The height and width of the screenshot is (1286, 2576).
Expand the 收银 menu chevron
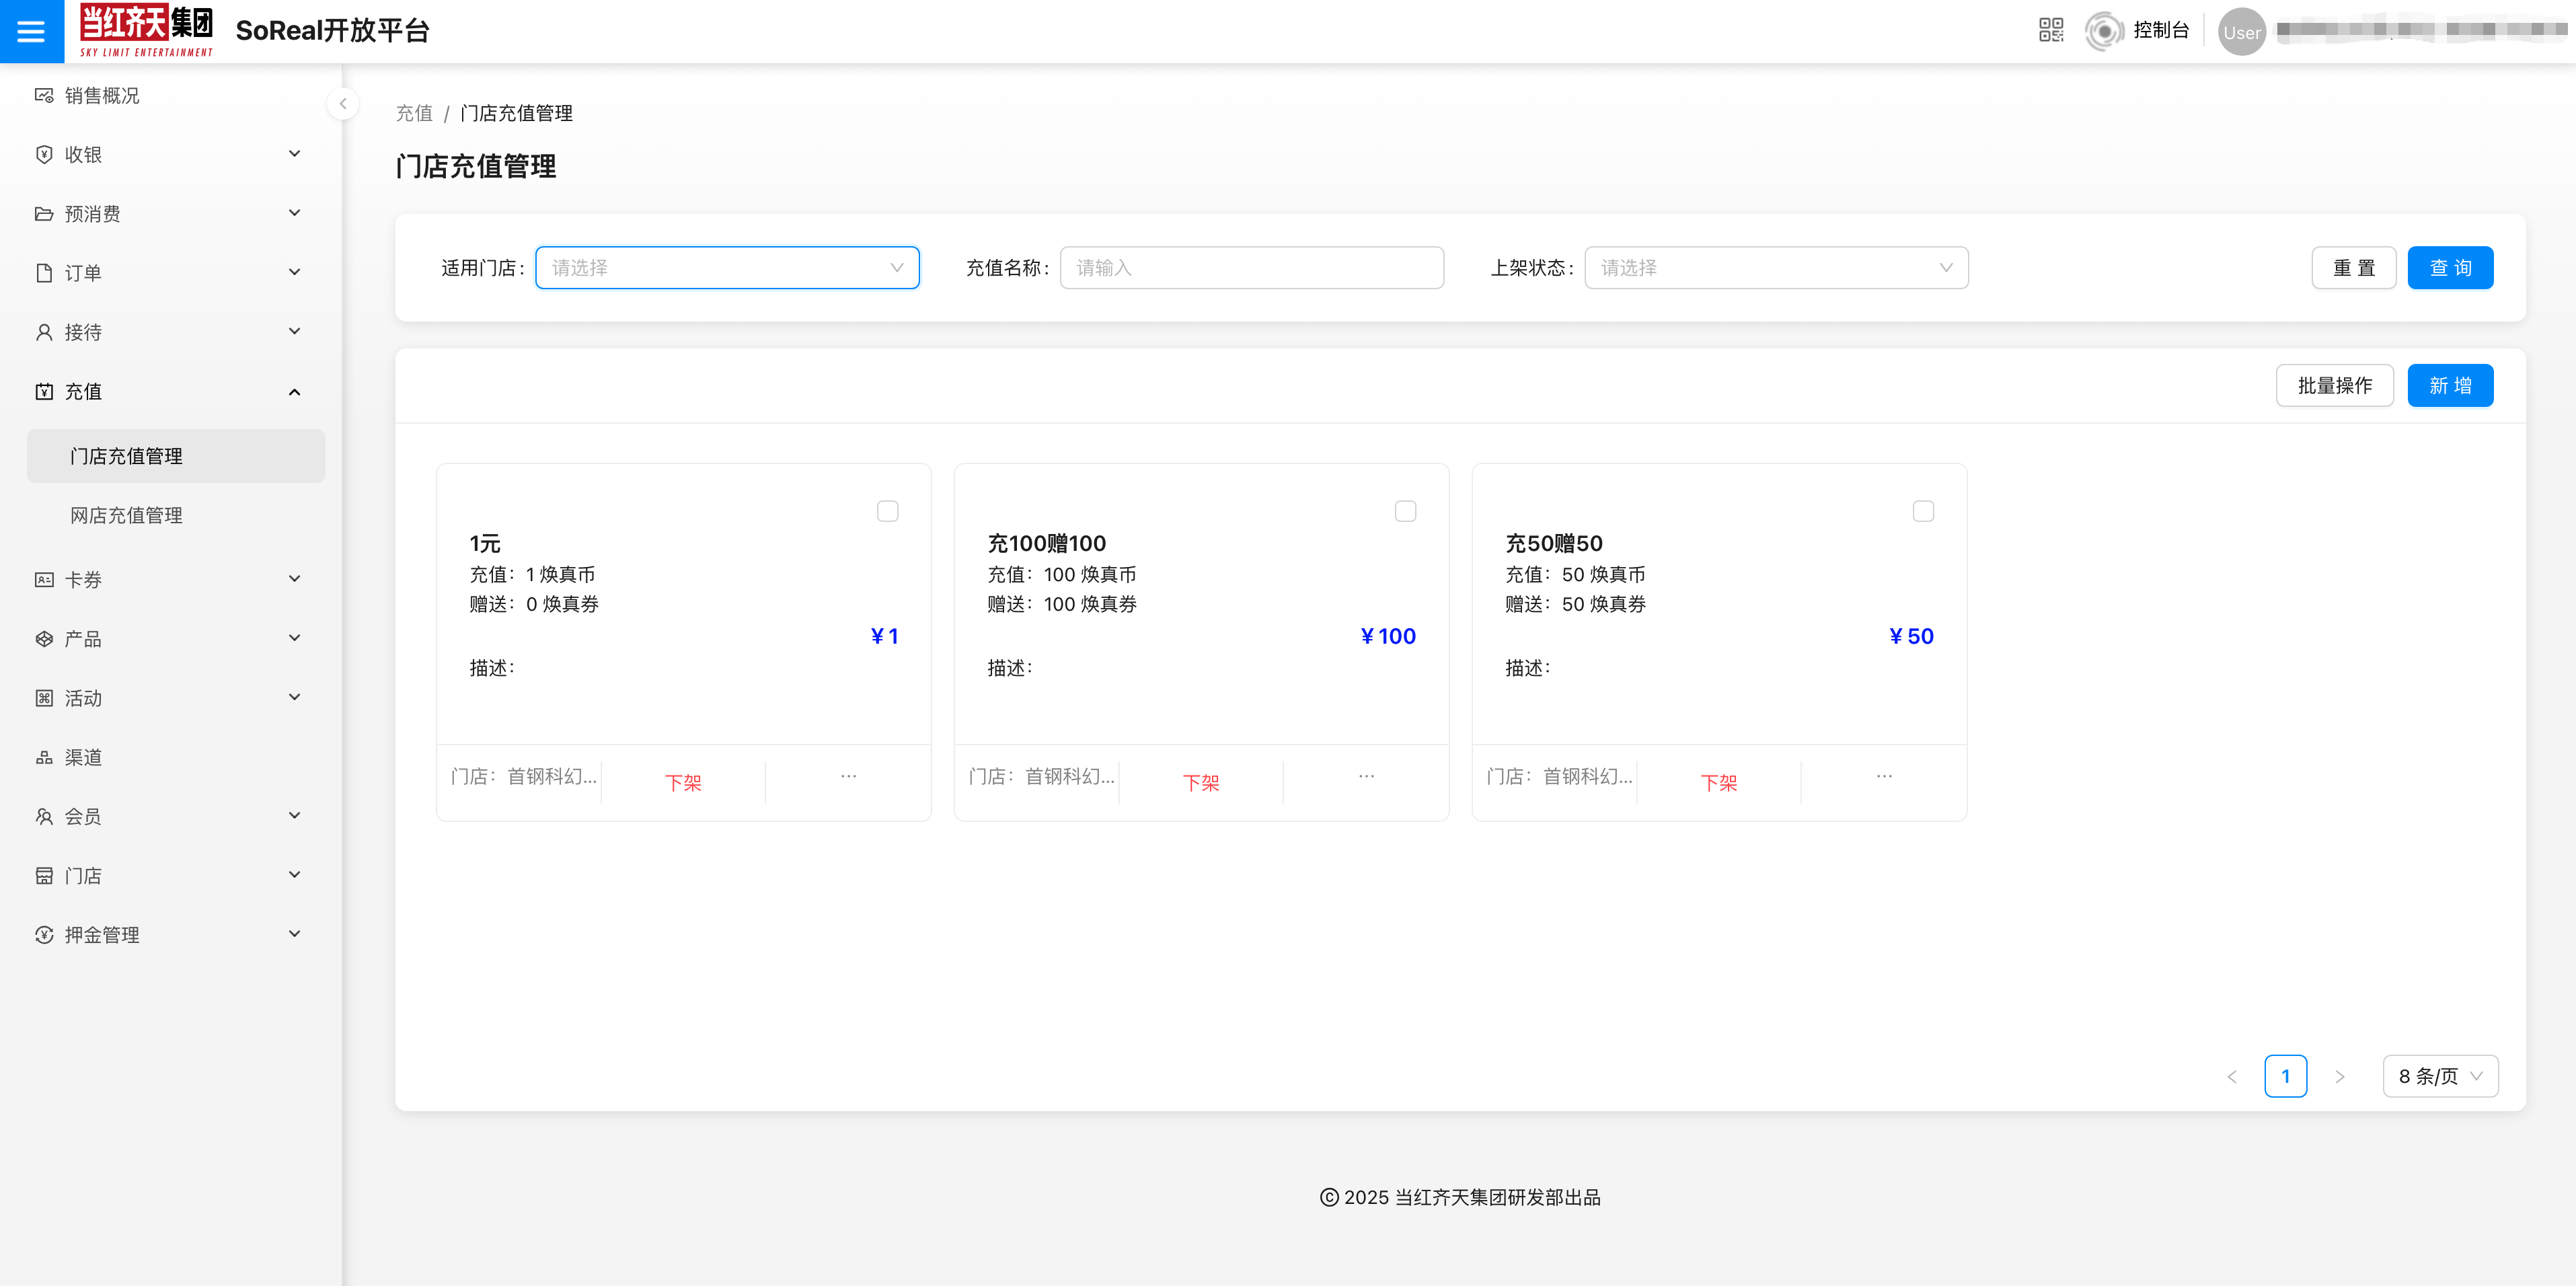tap(295, 154)
